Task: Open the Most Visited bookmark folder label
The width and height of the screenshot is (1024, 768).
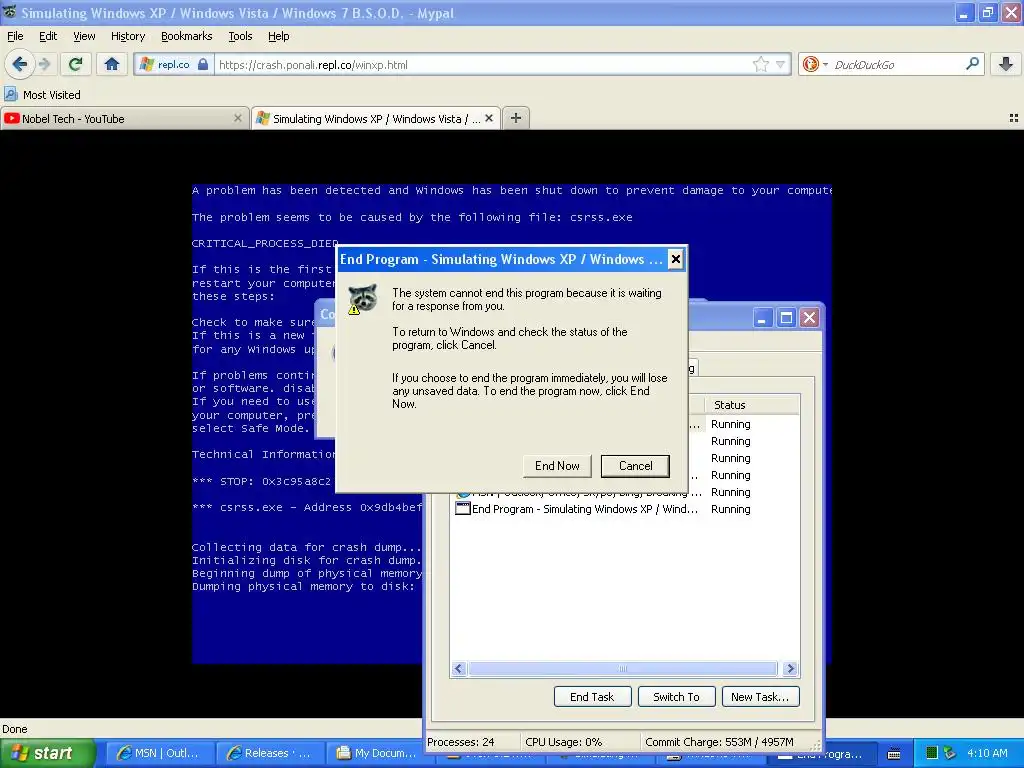Action: [x=52, y=95]
